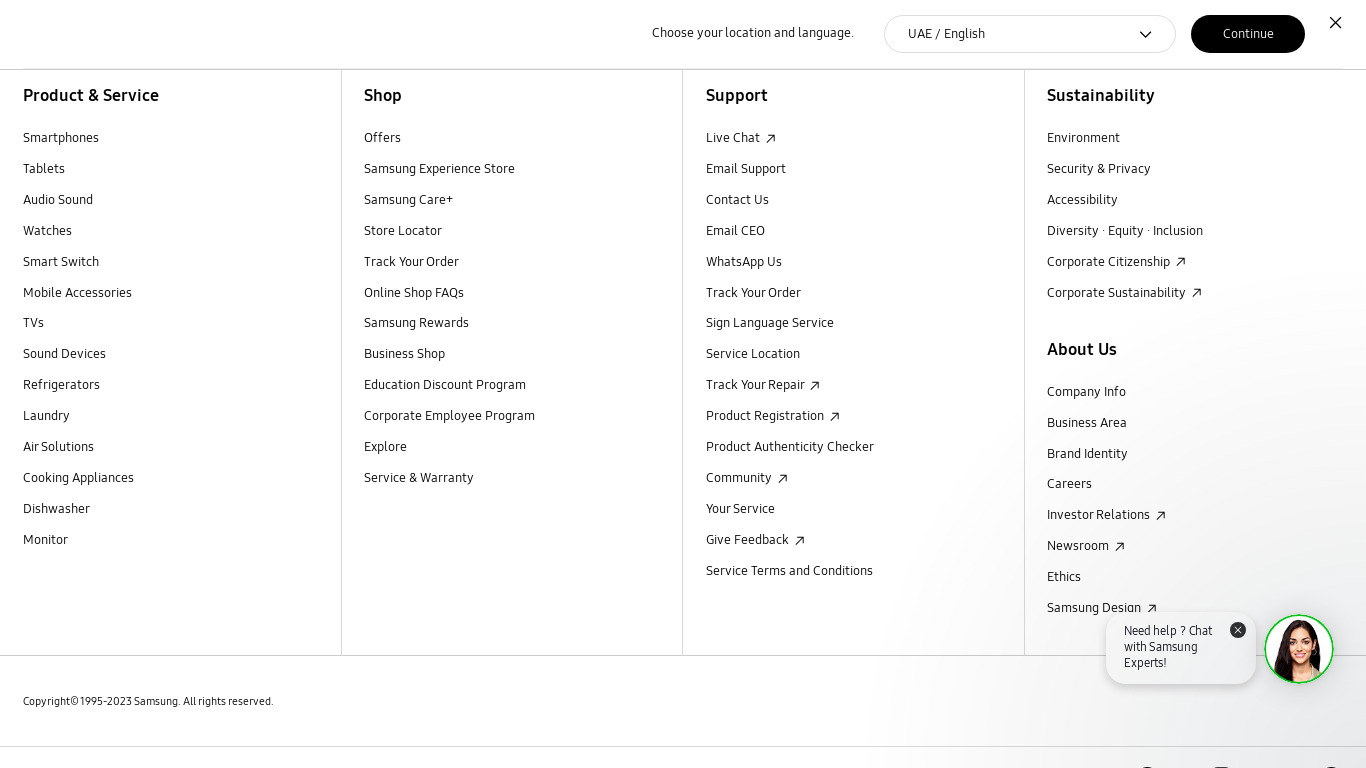Click Track Your Order under Shop
1366x768 pixels.
[411, 262]
